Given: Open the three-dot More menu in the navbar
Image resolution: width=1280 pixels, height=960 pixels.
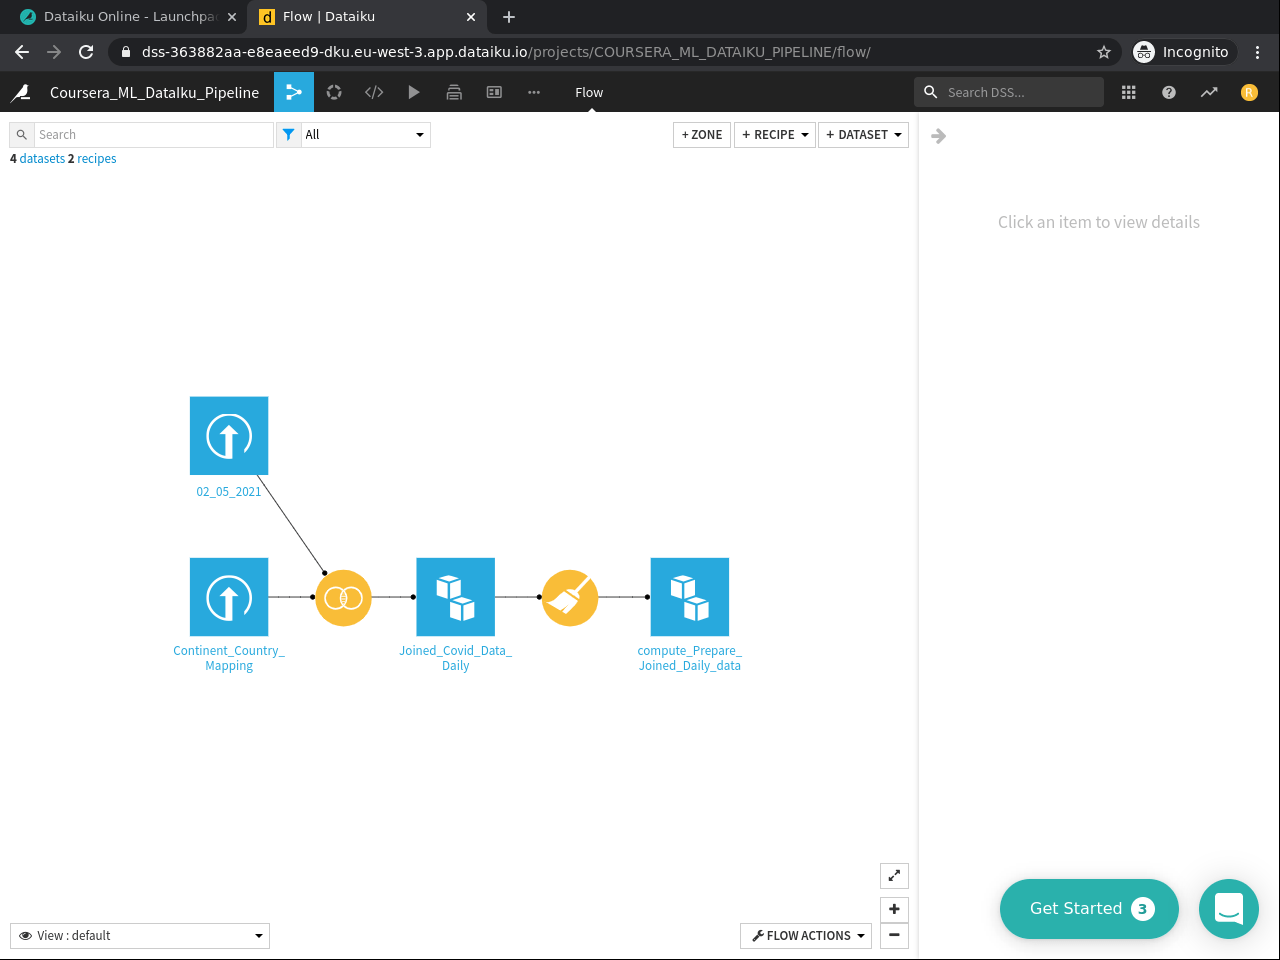Looking at the screenshot, I should point(534,92).
